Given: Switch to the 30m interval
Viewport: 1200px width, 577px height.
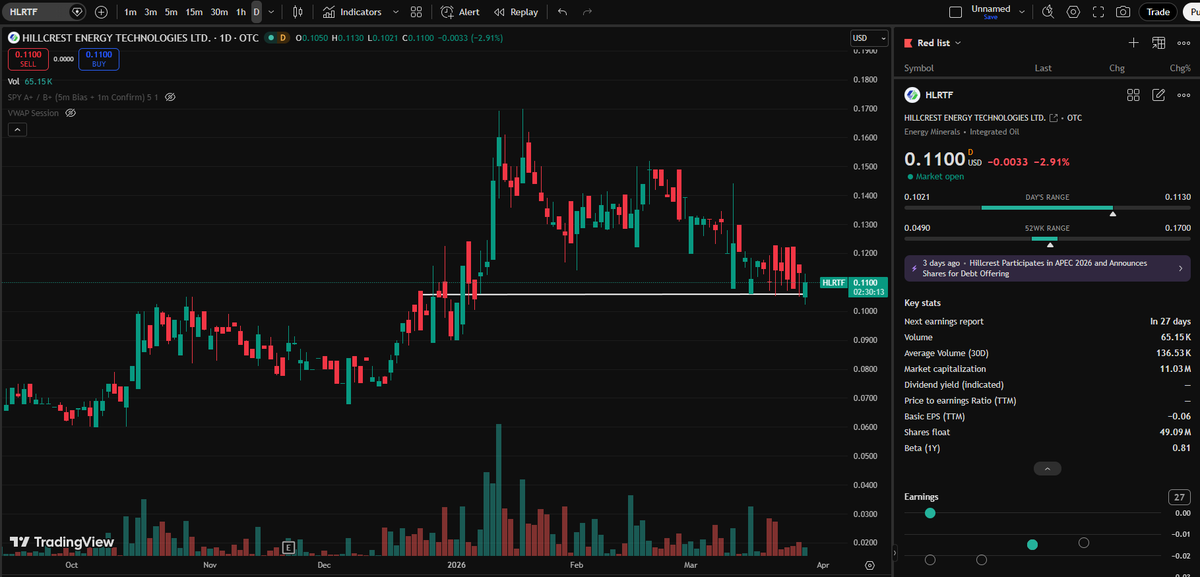Looking at the screenshot, I should [219, 12].
